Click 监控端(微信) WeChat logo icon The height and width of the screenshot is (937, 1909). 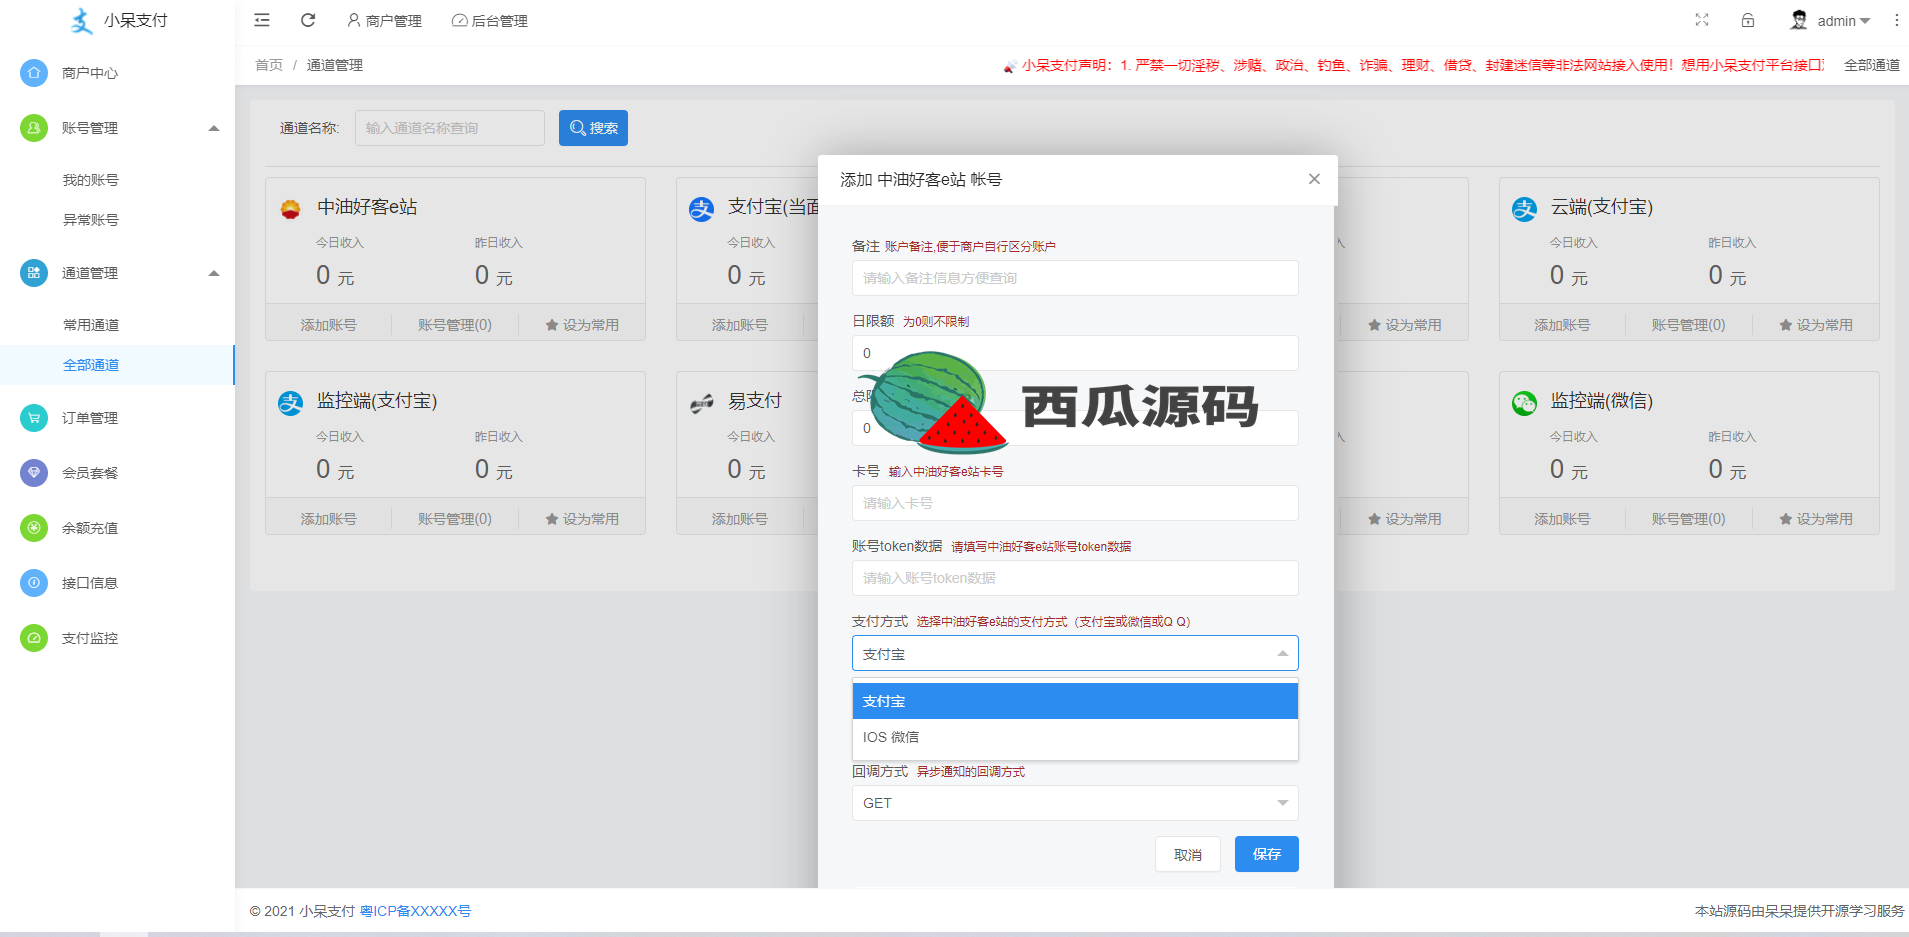point(1524,403)
